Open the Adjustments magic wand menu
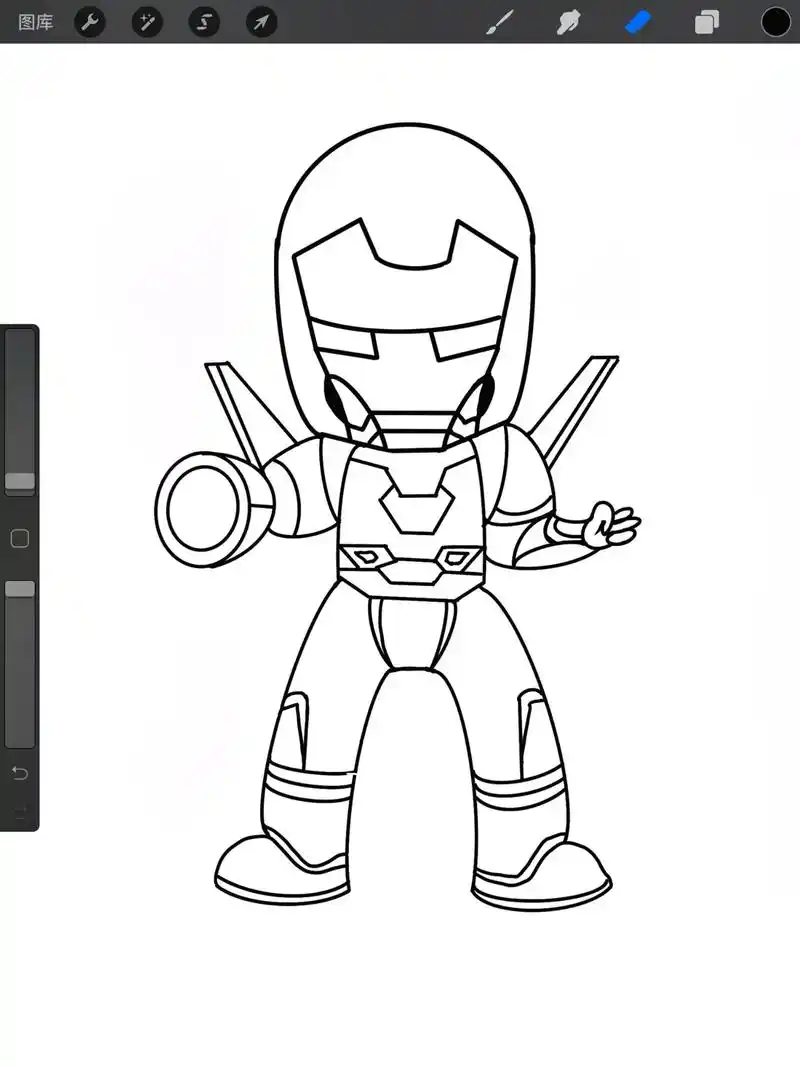Screen dimensions: 800x1067 tap(147, 22)
